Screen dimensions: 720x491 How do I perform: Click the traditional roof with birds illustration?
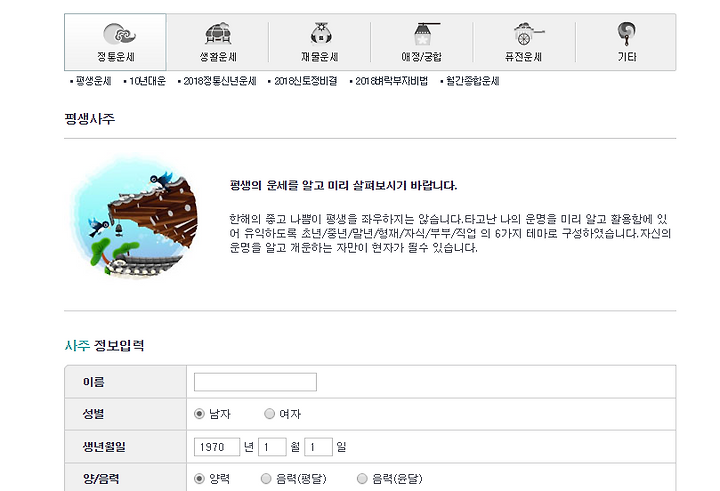tap(135, 218)
